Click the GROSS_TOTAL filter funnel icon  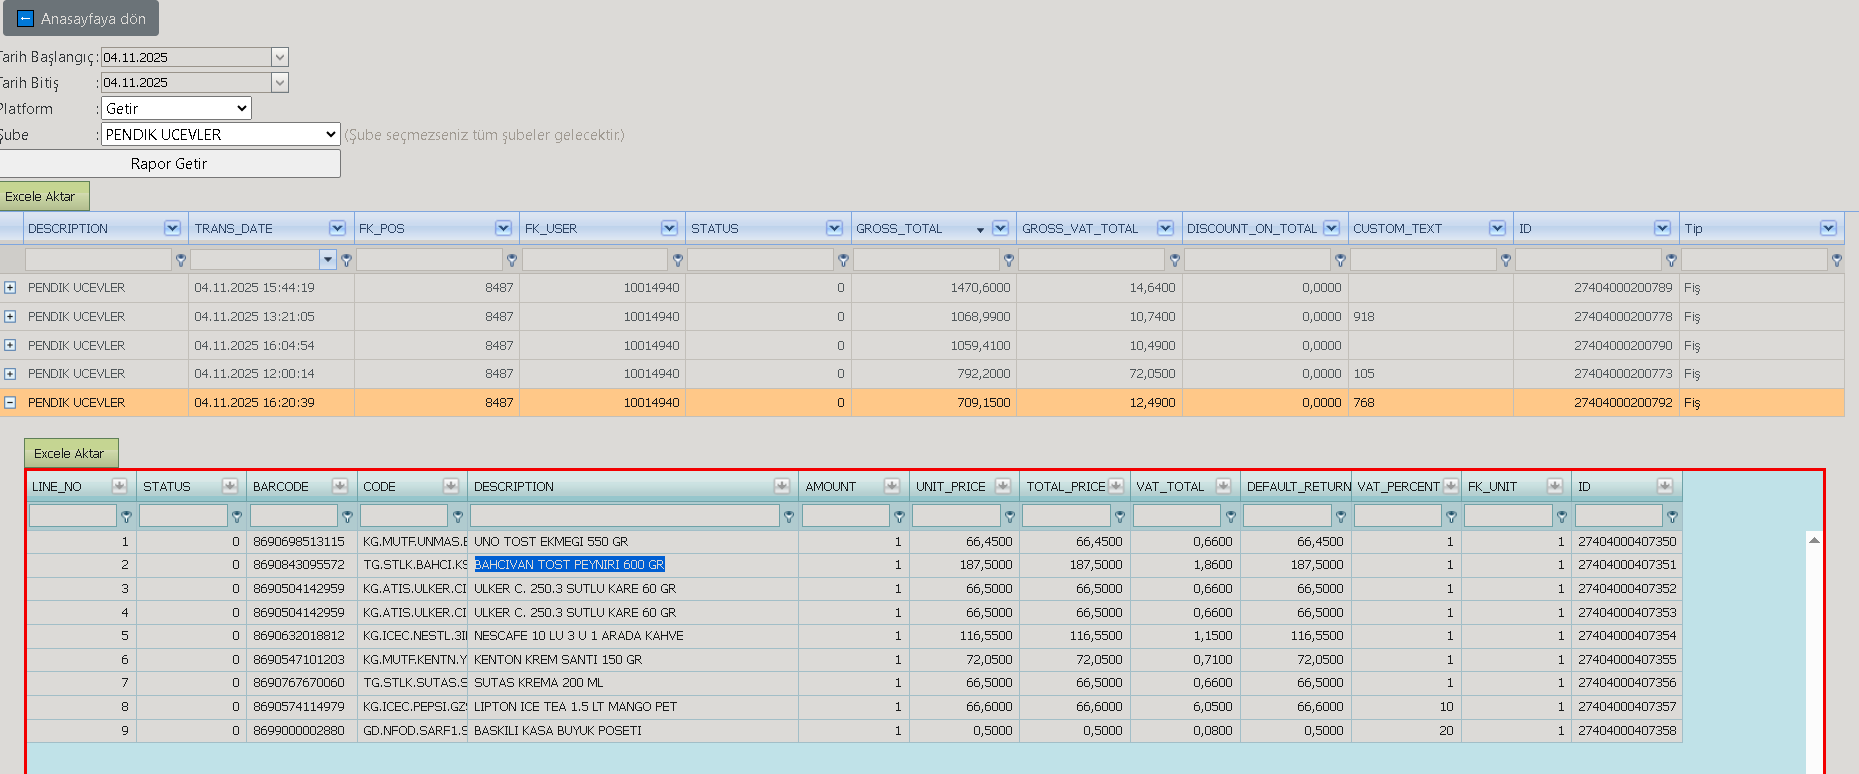click(1009, 260)
